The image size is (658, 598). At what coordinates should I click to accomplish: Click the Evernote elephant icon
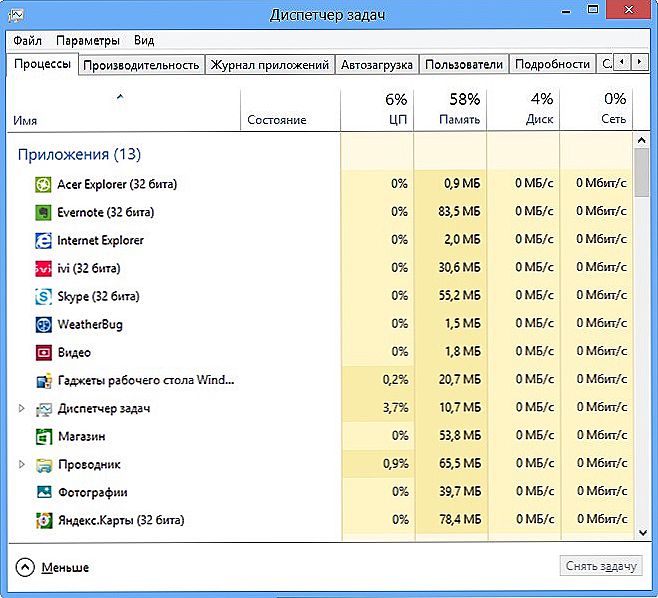click(x=43, y=212)
